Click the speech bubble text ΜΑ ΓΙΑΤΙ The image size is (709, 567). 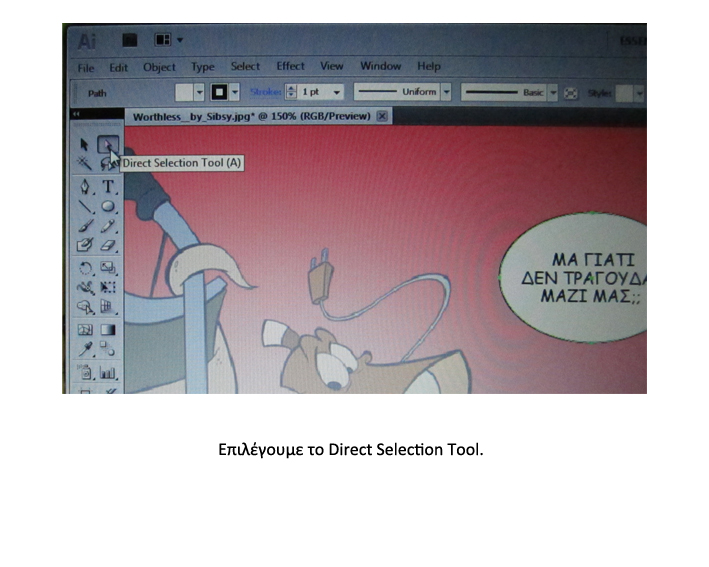pyautogui.click(x=593, y=260)
